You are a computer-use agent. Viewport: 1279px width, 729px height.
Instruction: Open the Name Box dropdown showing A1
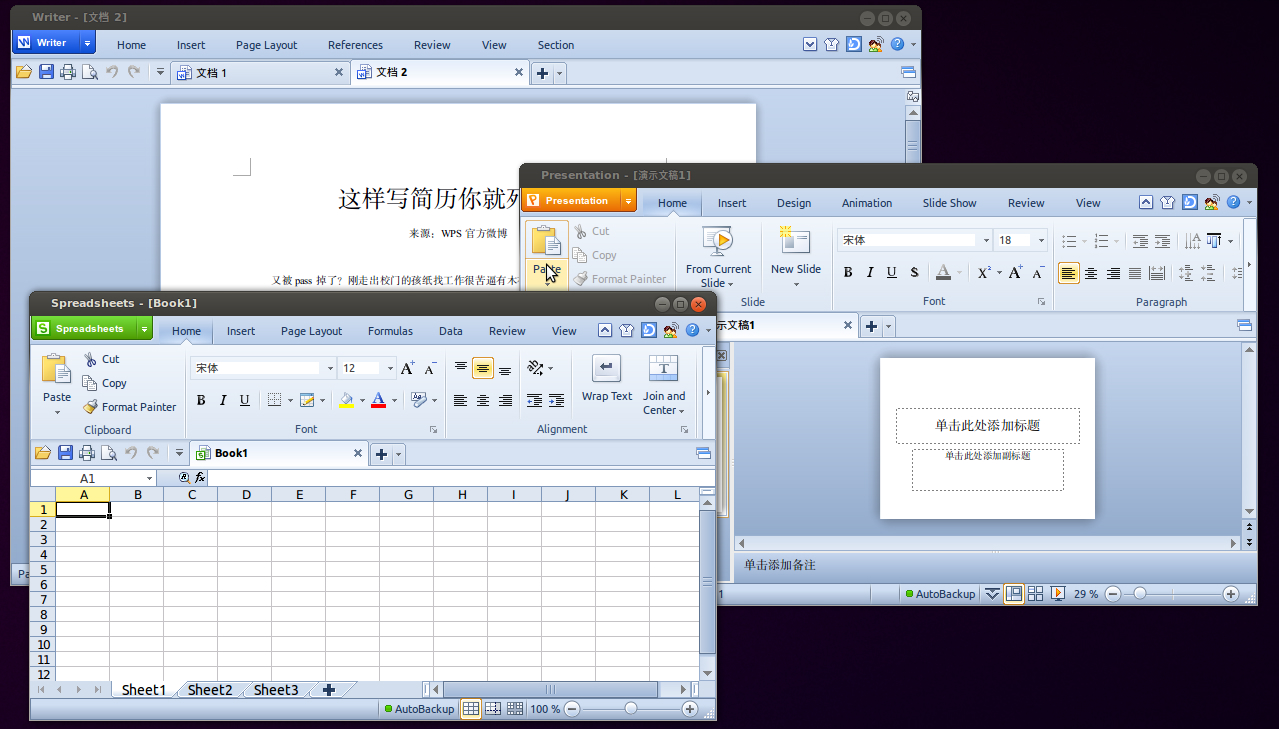click(x=149, y=479)
